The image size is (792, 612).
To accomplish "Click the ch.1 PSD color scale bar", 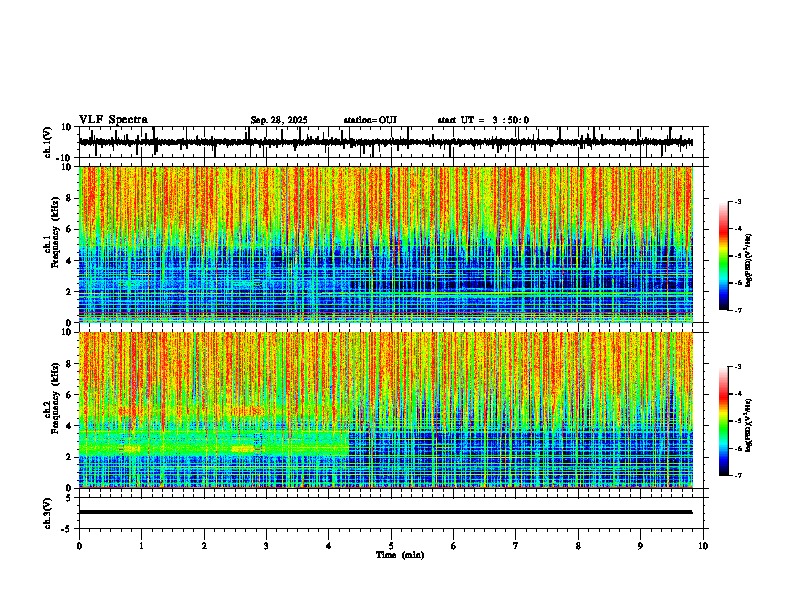I will click(724, 256).
